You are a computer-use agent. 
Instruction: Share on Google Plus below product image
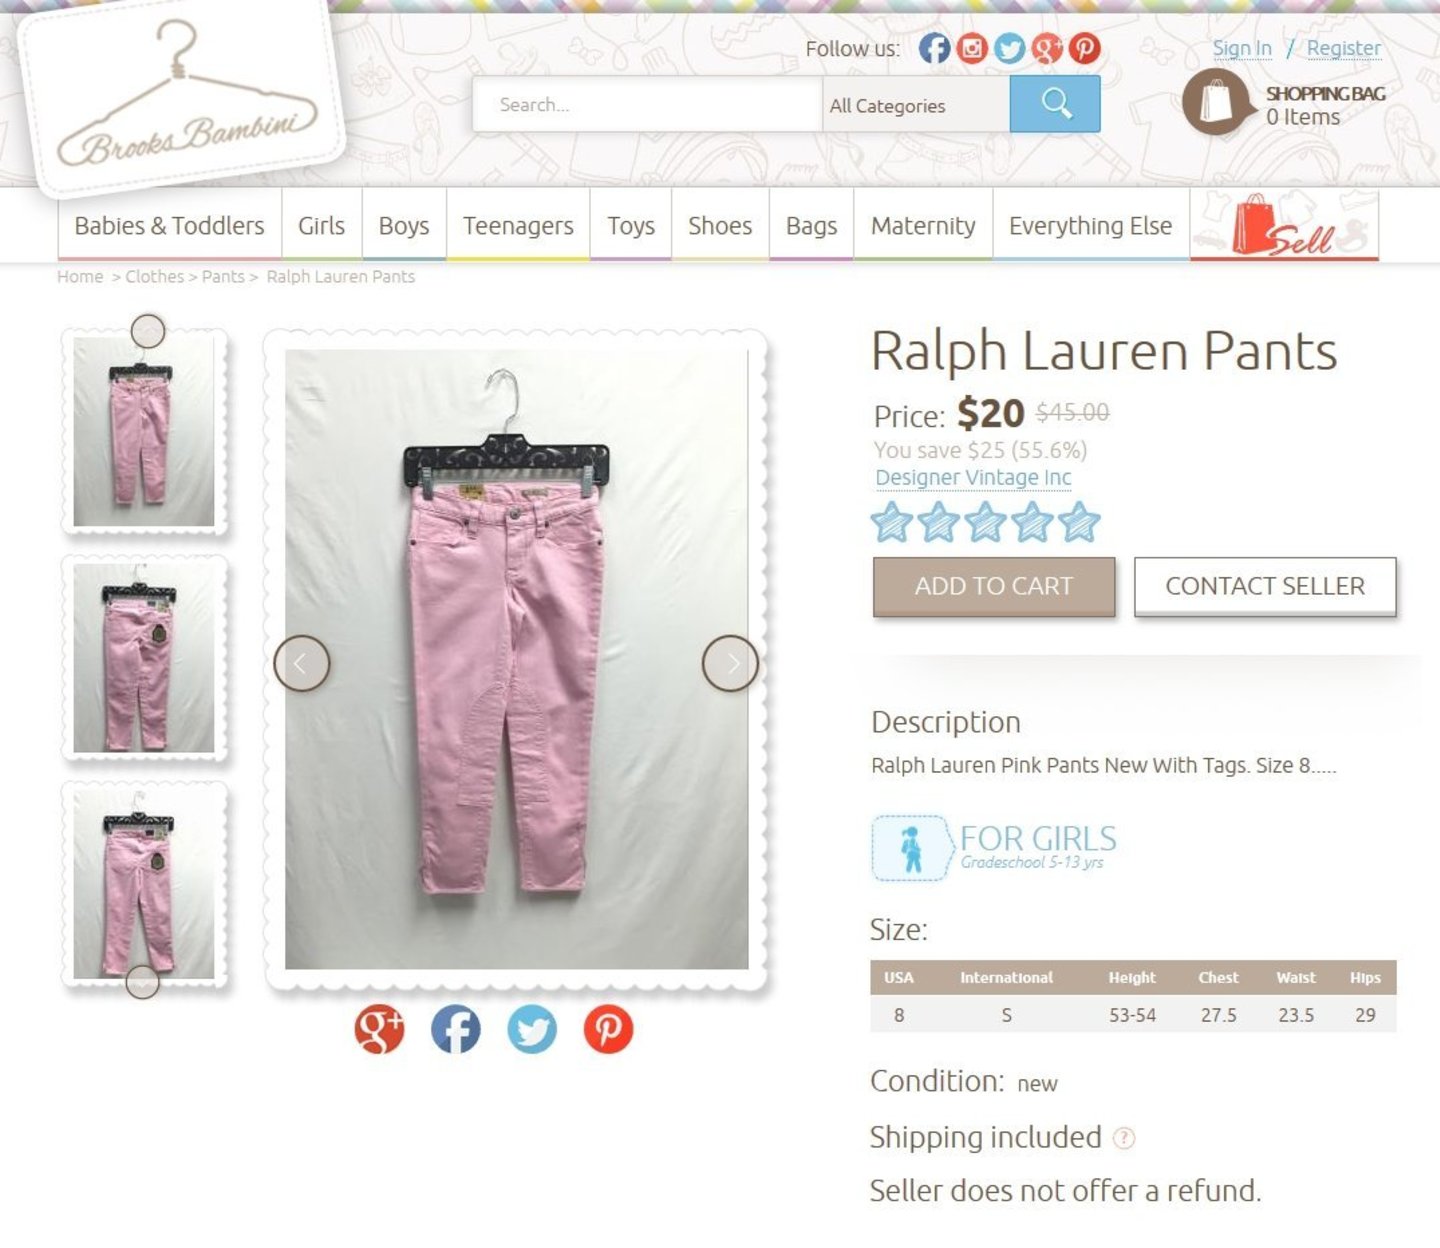pos(379,1029)
